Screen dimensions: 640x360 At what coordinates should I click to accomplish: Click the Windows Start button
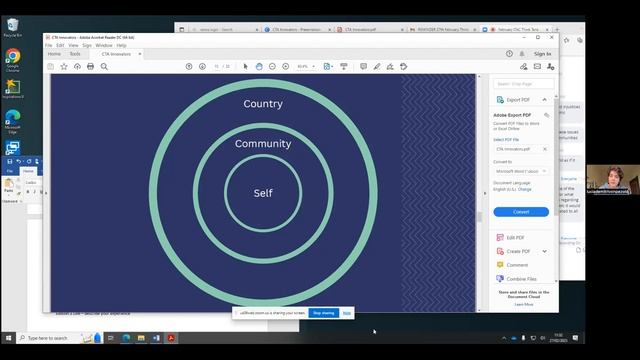(x=8, y=338)
